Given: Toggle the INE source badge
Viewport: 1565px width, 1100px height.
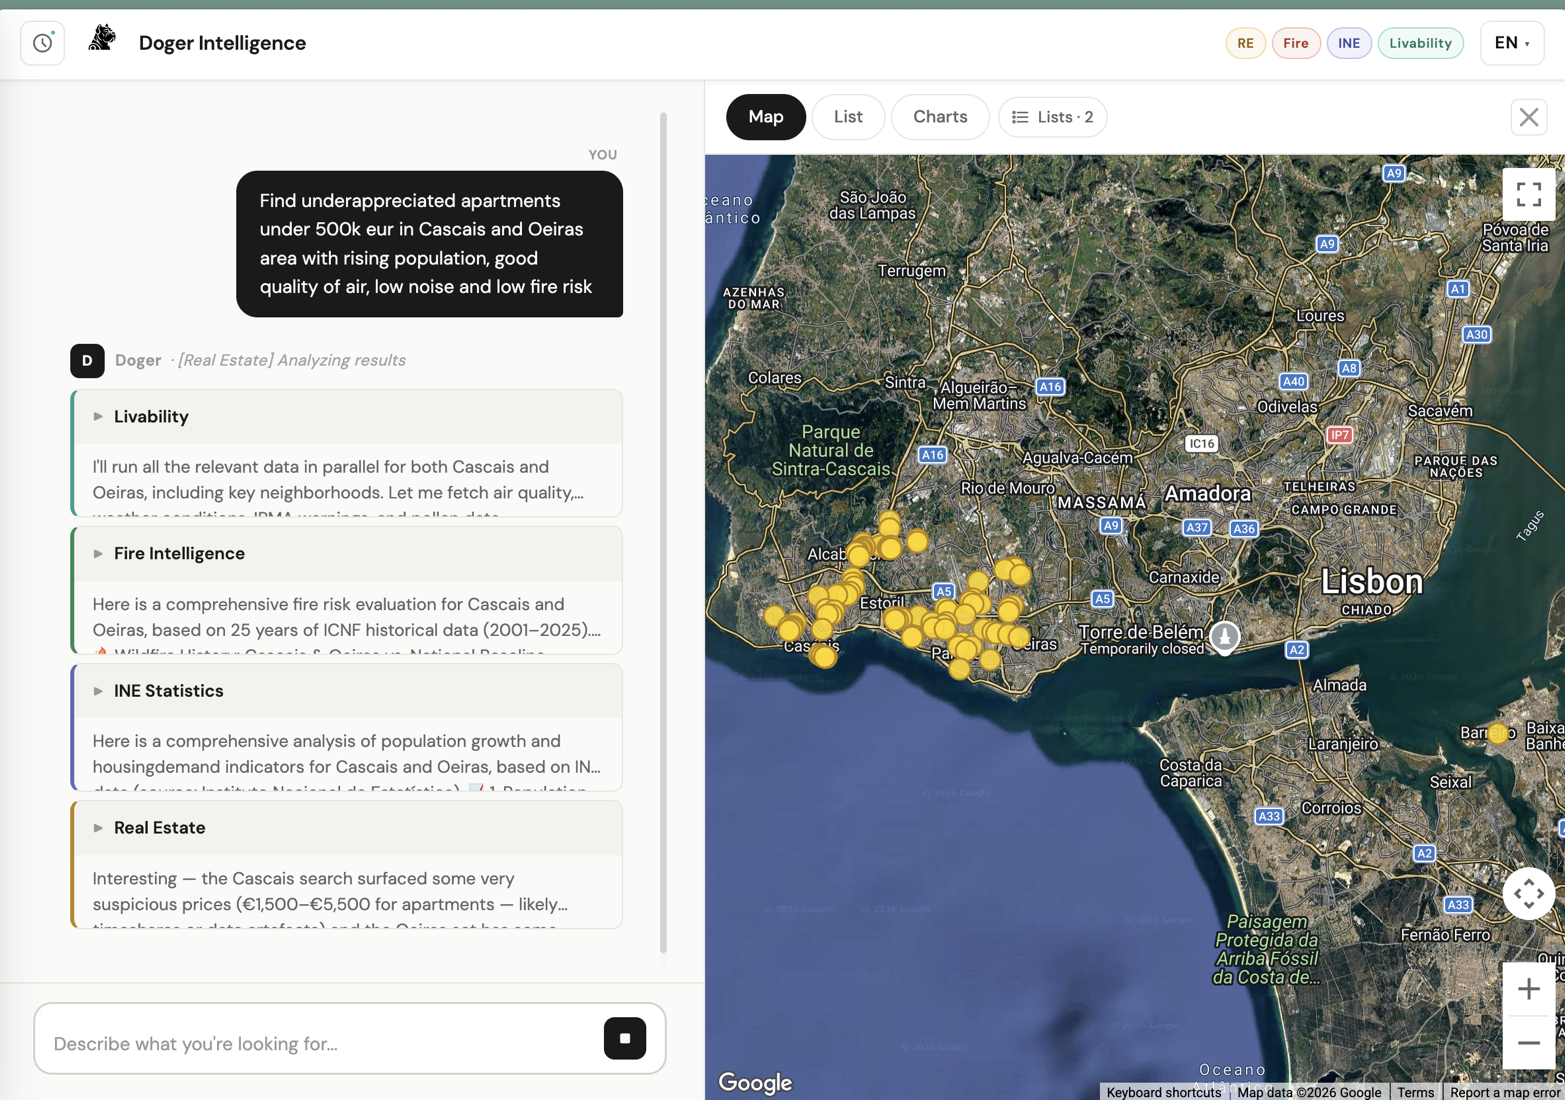Looking at the screenshot, I should pyautogui.click(x=1348, y=43).
